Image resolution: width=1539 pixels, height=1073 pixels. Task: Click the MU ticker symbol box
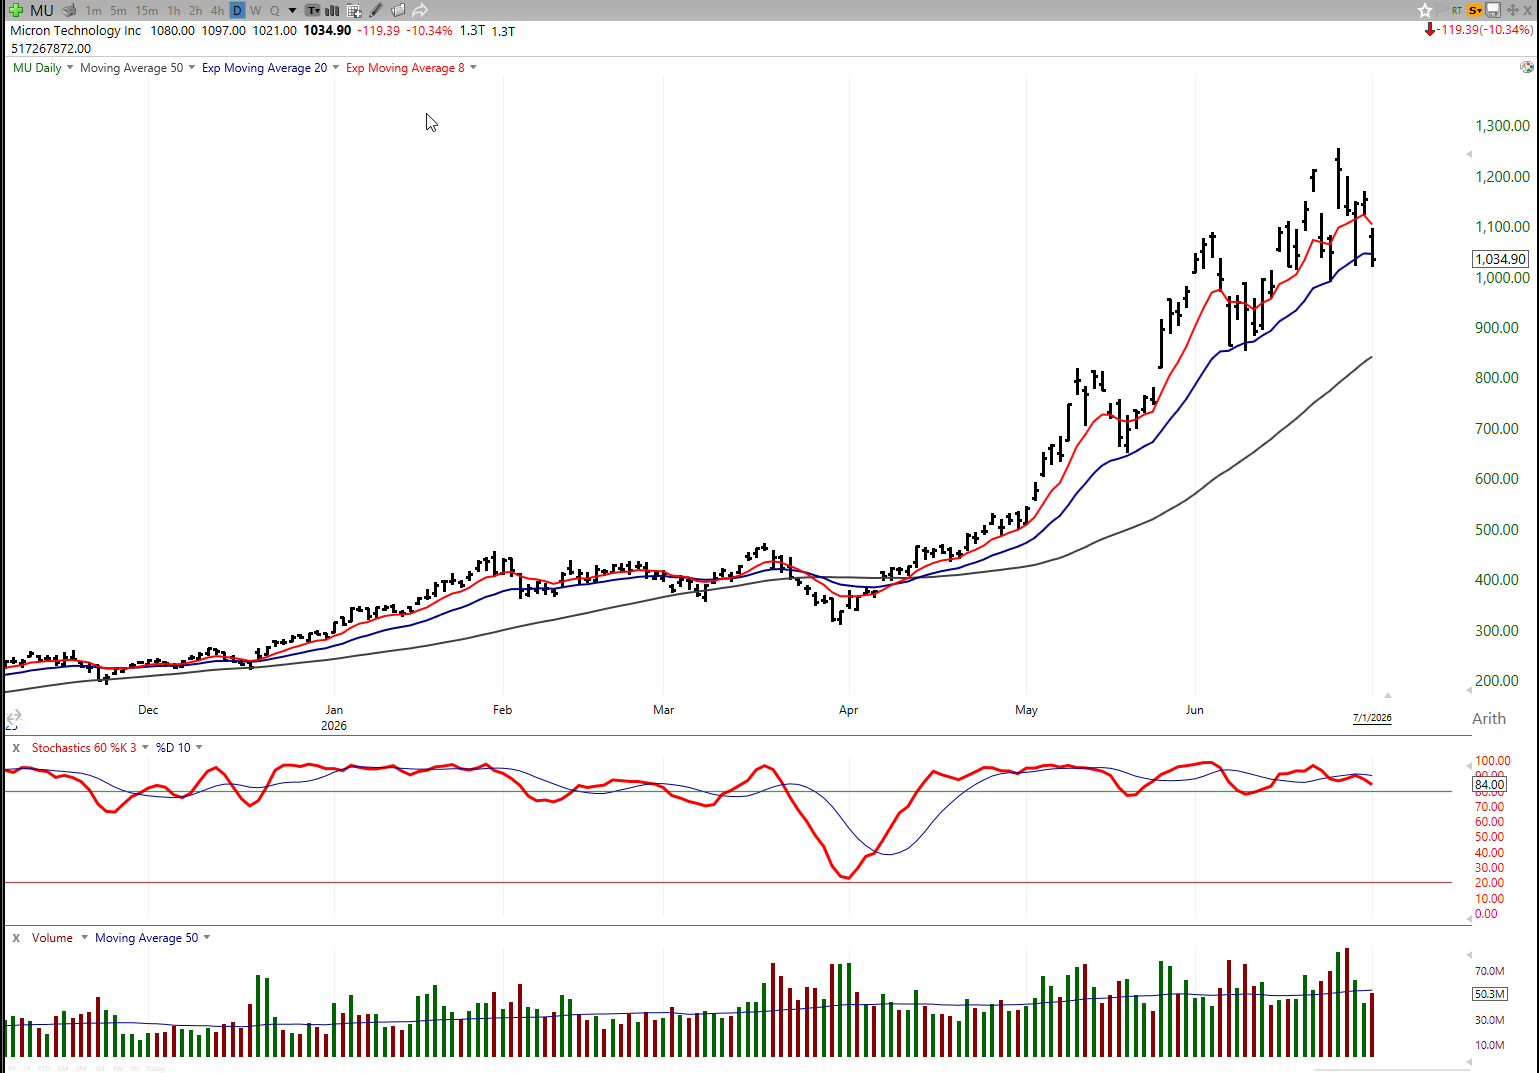click(x=42, y=10)
